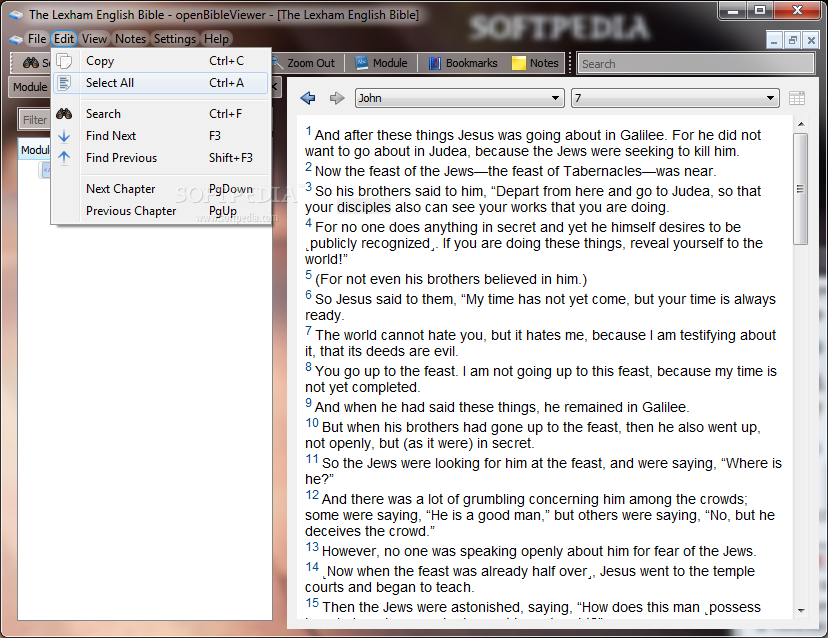Close the Edit menu via Edit

(x=64, y=39)
